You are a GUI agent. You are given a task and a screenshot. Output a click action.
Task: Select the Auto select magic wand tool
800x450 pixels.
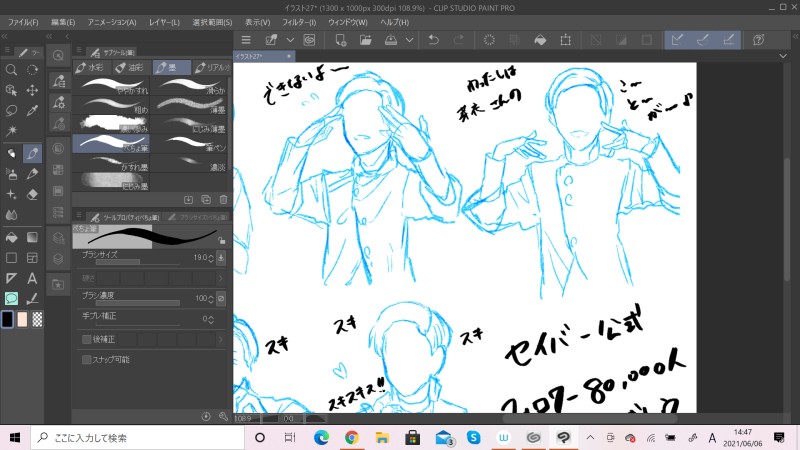point(11,131)
